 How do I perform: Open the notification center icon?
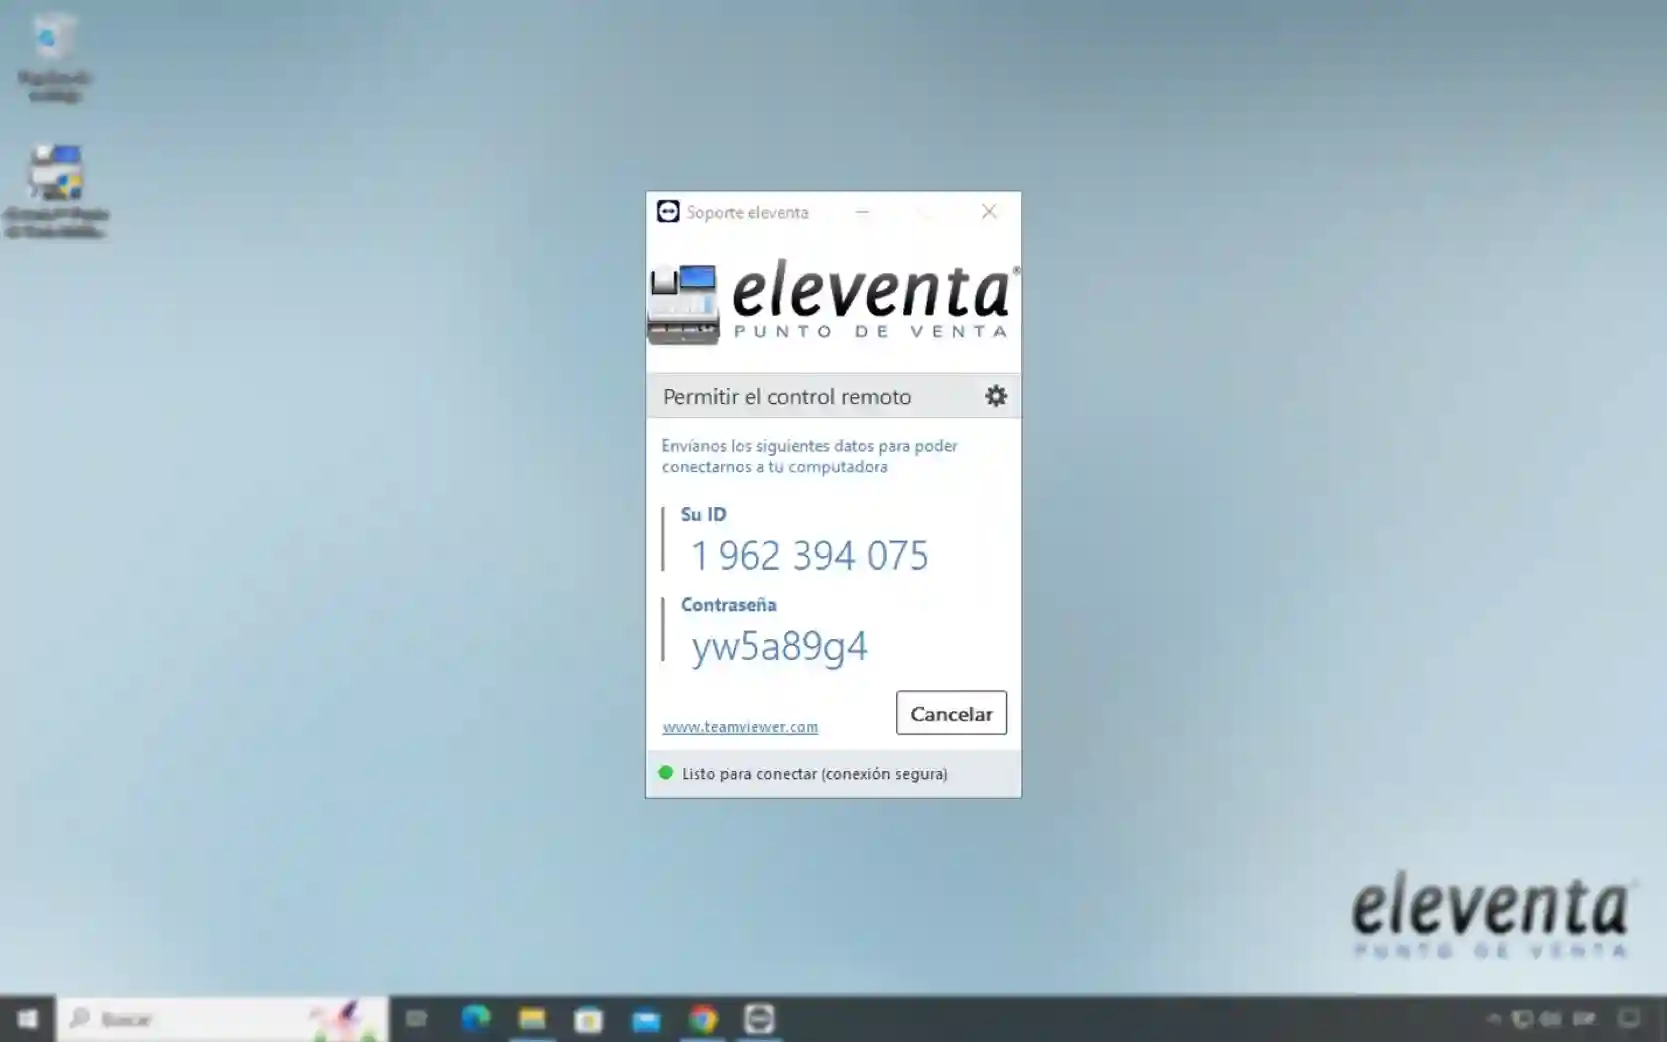coord(1629,1019)
